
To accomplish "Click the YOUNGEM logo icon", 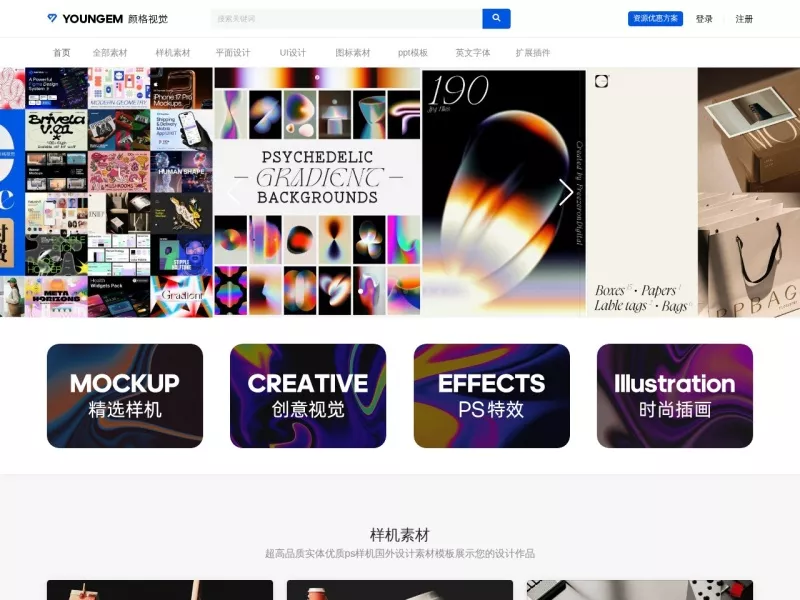I will coord(52,18).
